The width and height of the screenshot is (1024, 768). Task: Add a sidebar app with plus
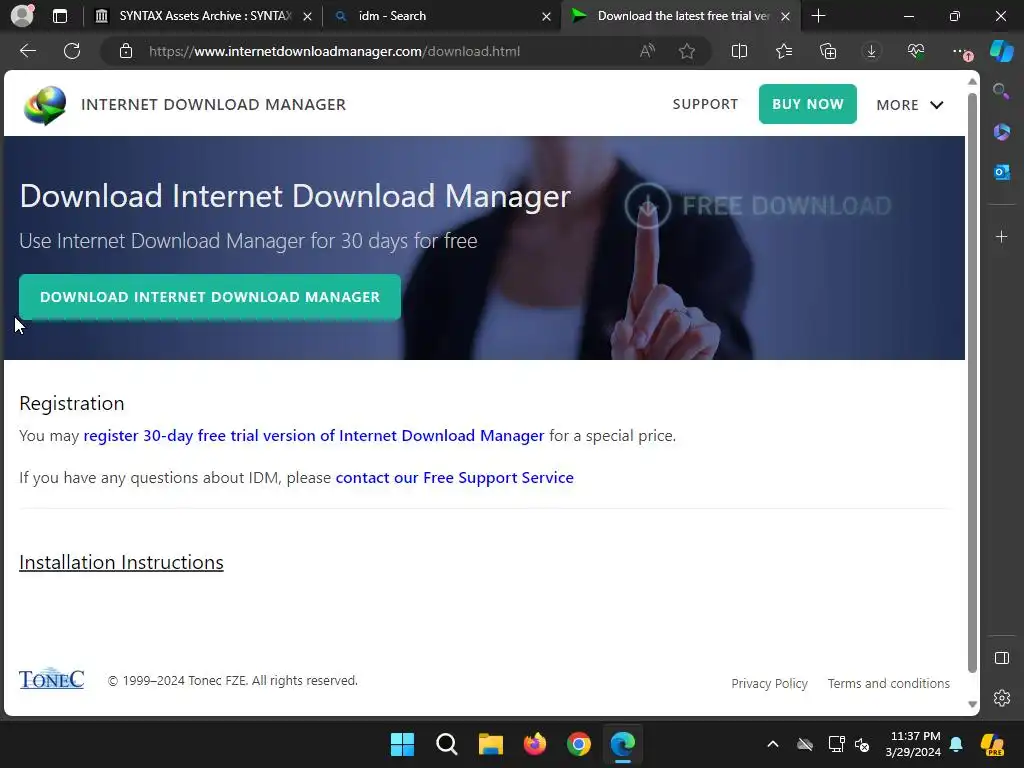[1001, 236]
